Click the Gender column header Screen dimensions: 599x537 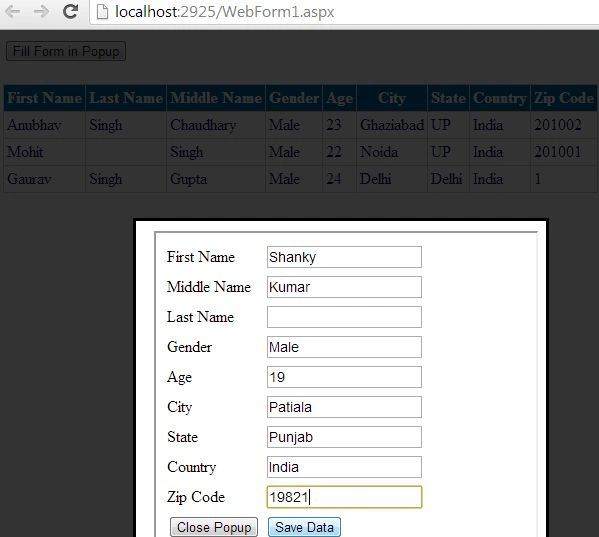(294, 98)
